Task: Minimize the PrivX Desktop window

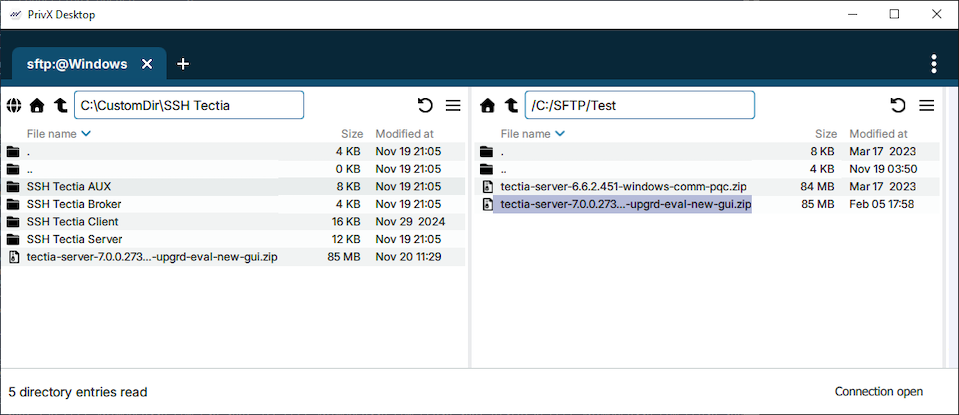Action: tap(852, 14)
